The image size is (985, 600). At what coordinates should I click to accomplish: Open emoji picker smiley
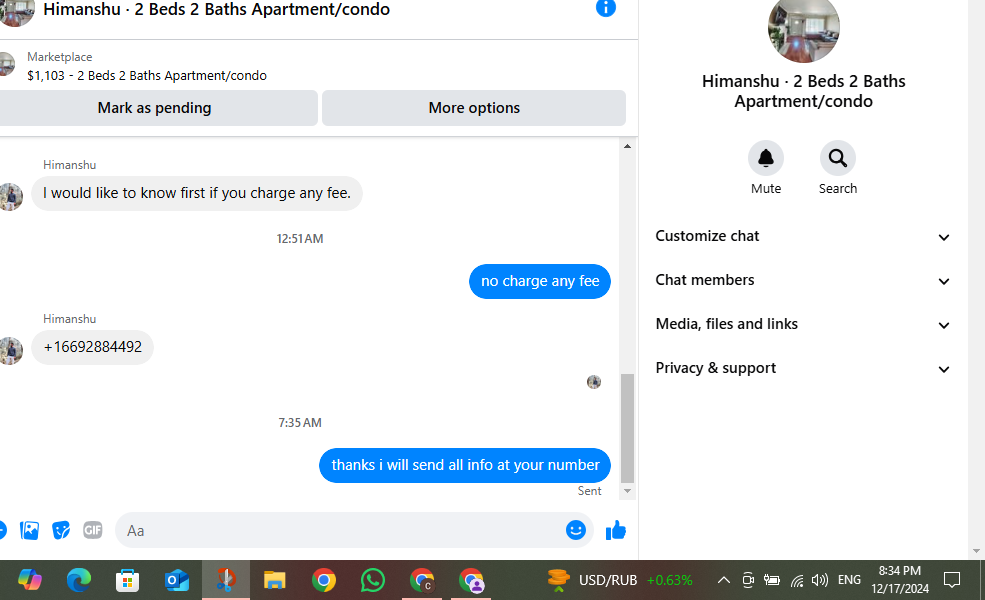[x=575, y=530]
